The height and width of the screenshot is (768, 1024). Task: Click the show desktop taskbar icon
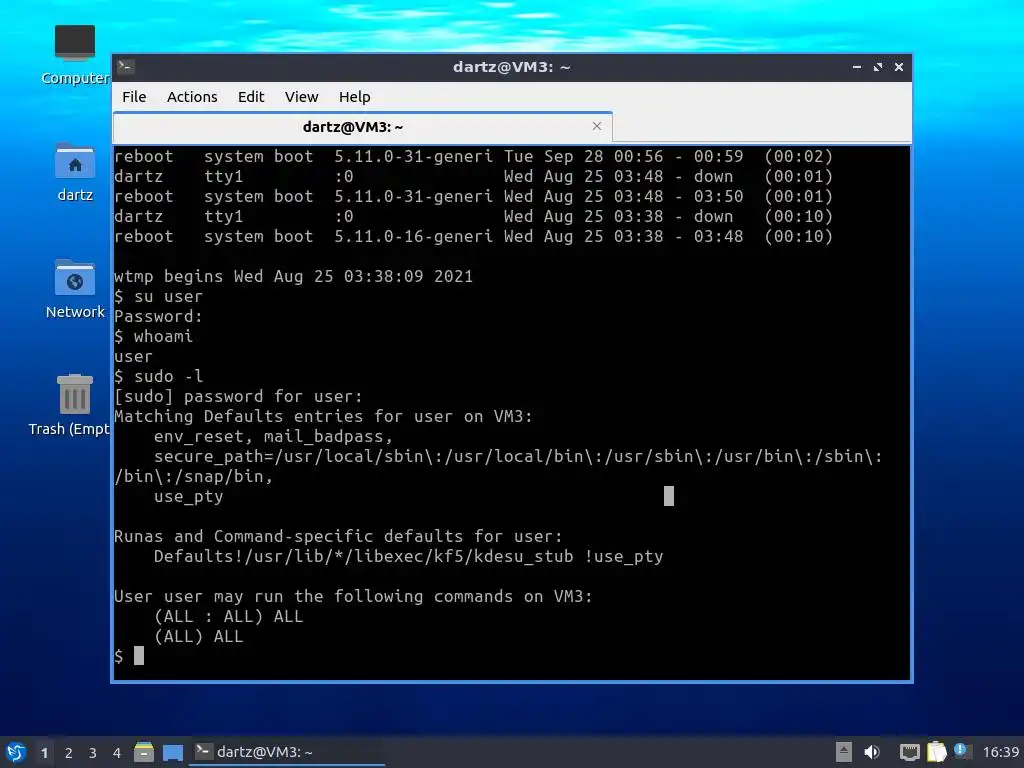(x=173, y=752)
